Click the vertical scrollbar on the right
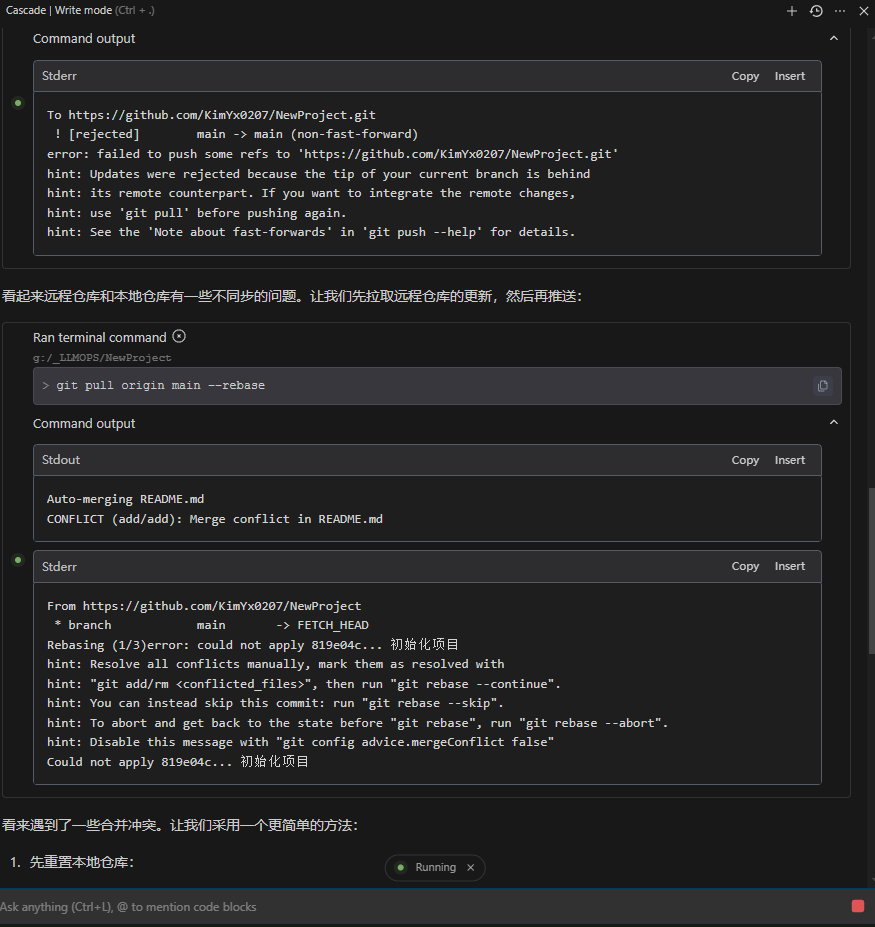Image resolution: width=875 pixels, height=927 pixels. click(871, 571)
